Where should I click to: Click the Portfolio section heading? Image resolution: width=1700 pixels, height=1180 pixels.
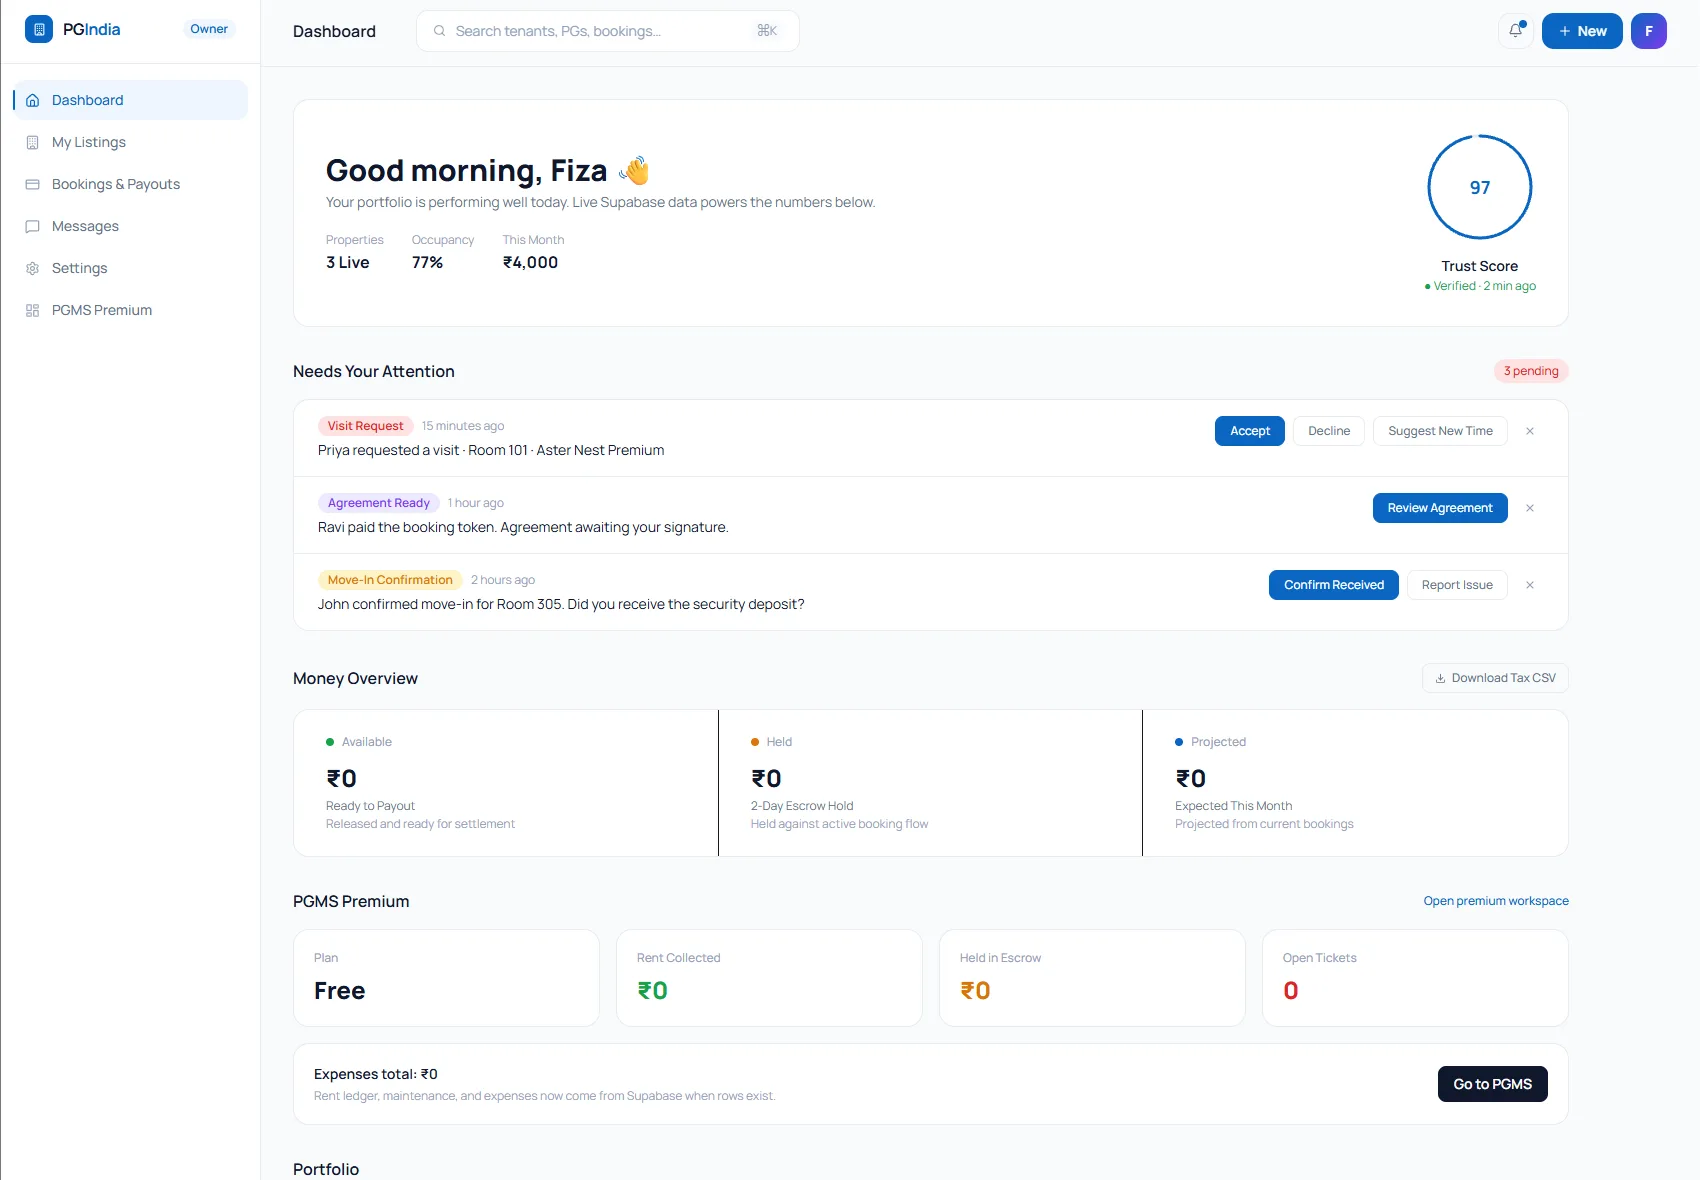point(326,1169)
